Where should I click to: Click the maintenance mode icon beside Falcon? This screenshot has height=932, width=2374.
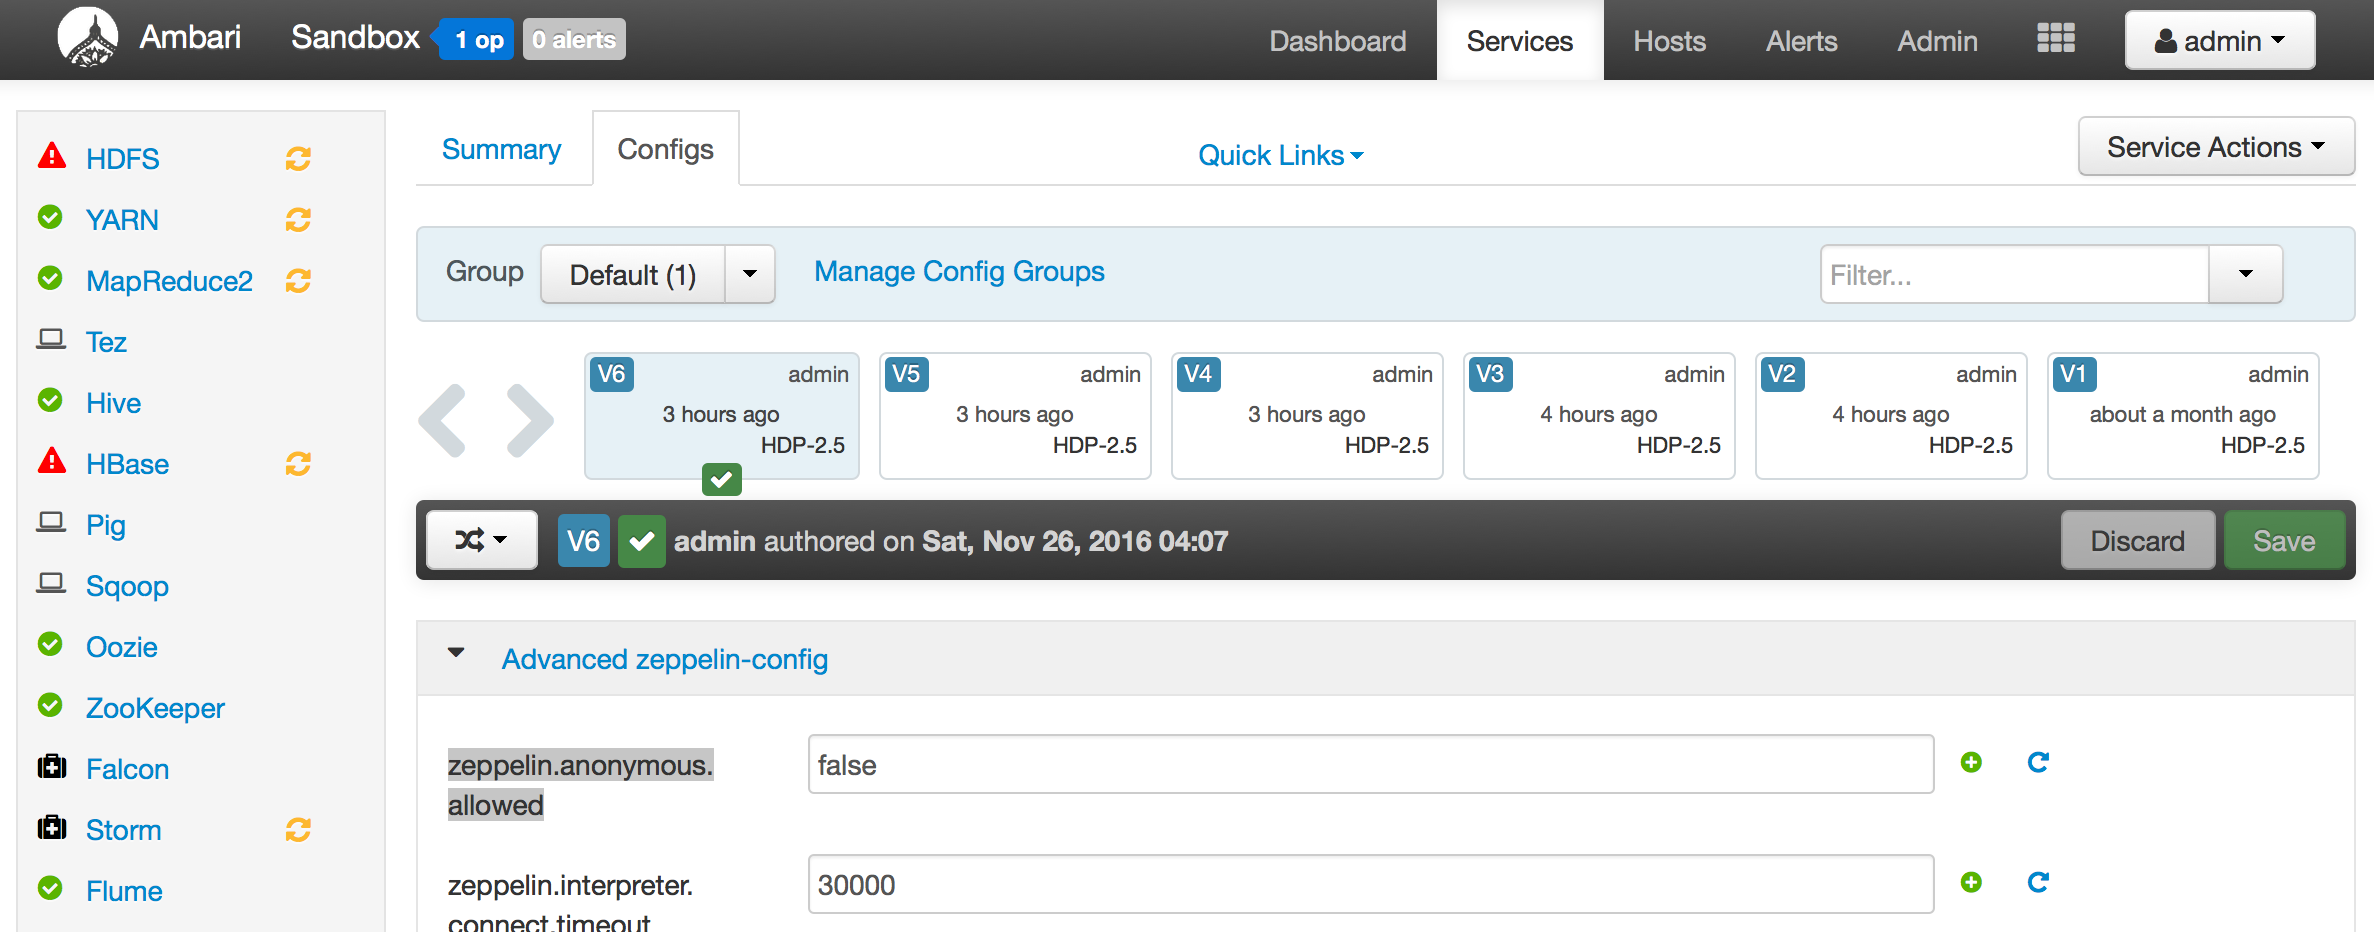tap(50, 768)
